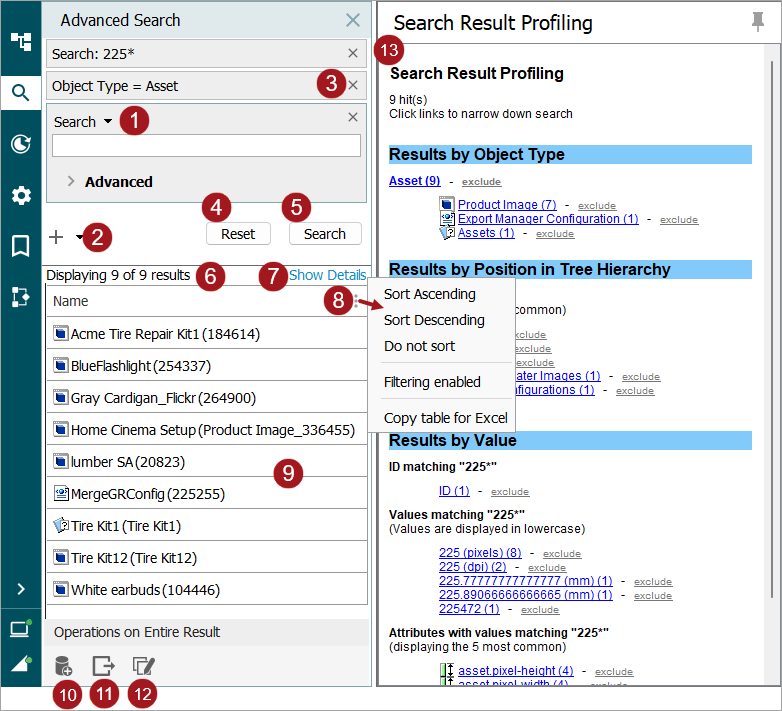The image size is (782, 711).
Task: Click the clock-arrow icon in the sidebar
Action: [20, 144]
